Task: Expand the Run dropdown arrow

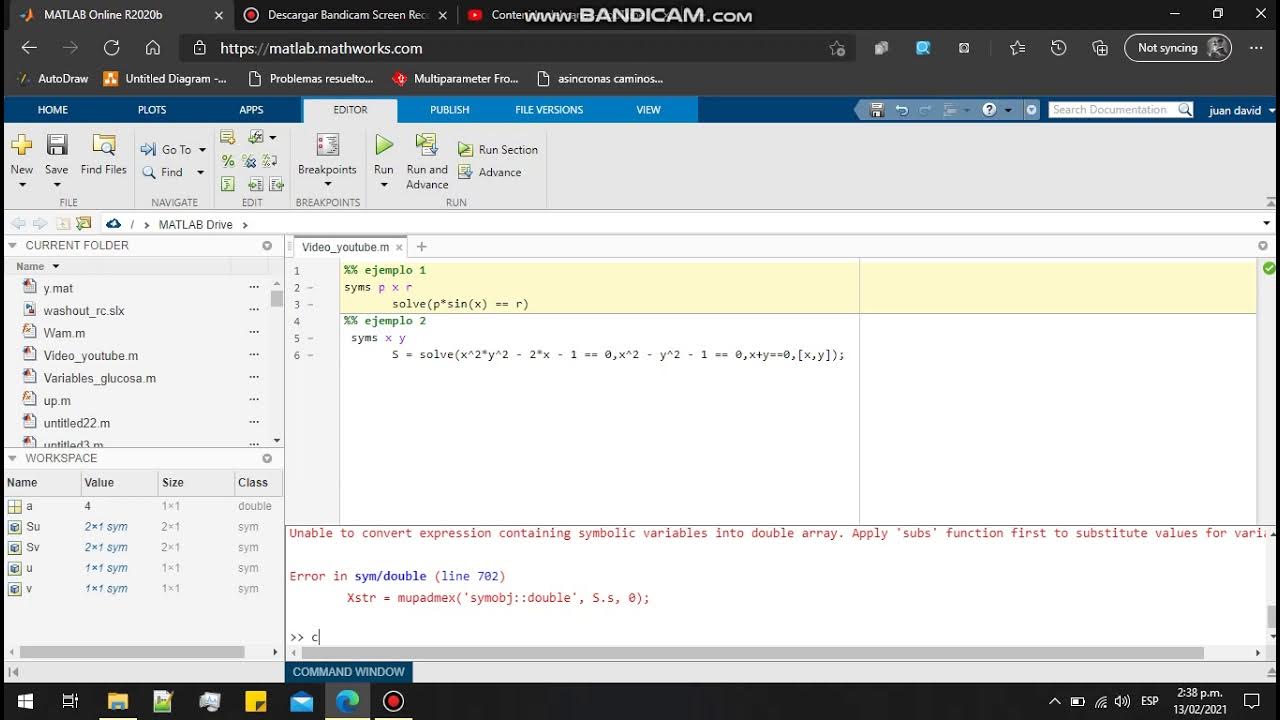Action: (x=384, y=185)
